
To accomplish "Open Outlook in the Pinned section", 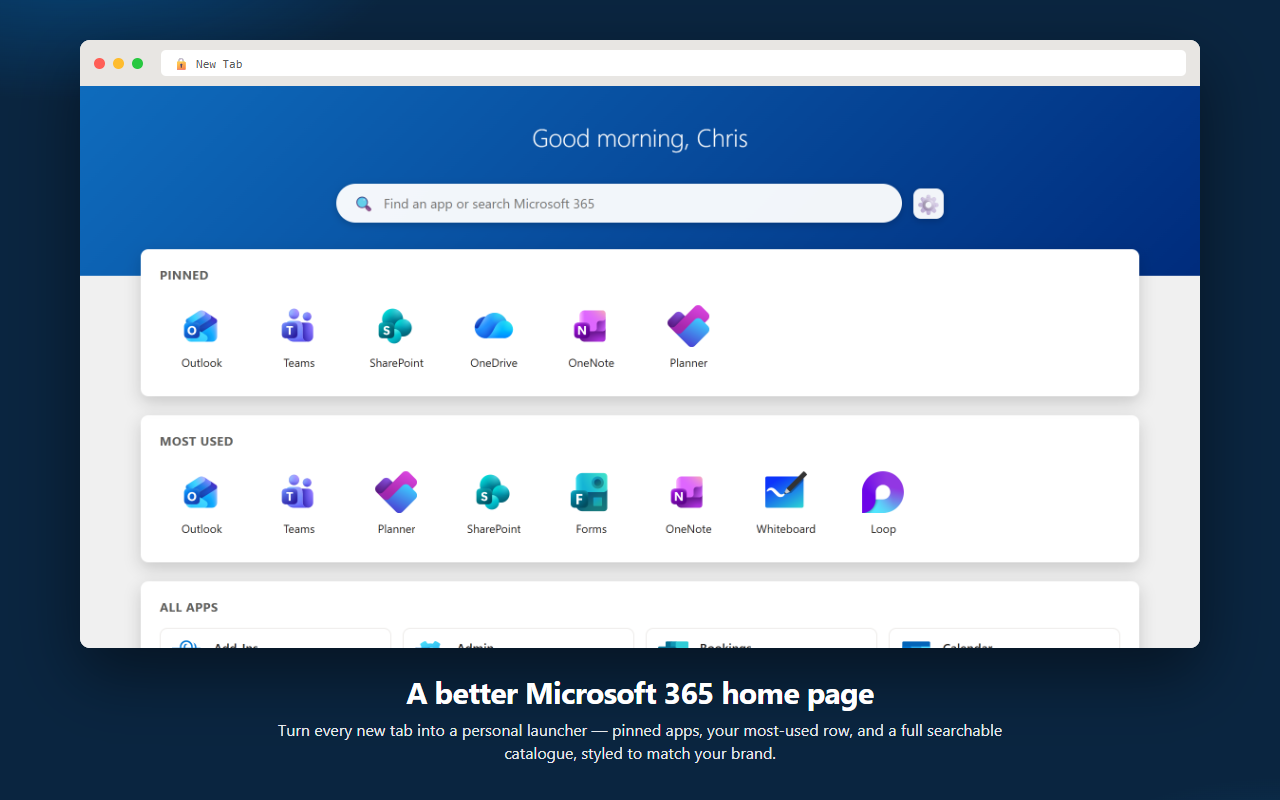I will point(201,337).
